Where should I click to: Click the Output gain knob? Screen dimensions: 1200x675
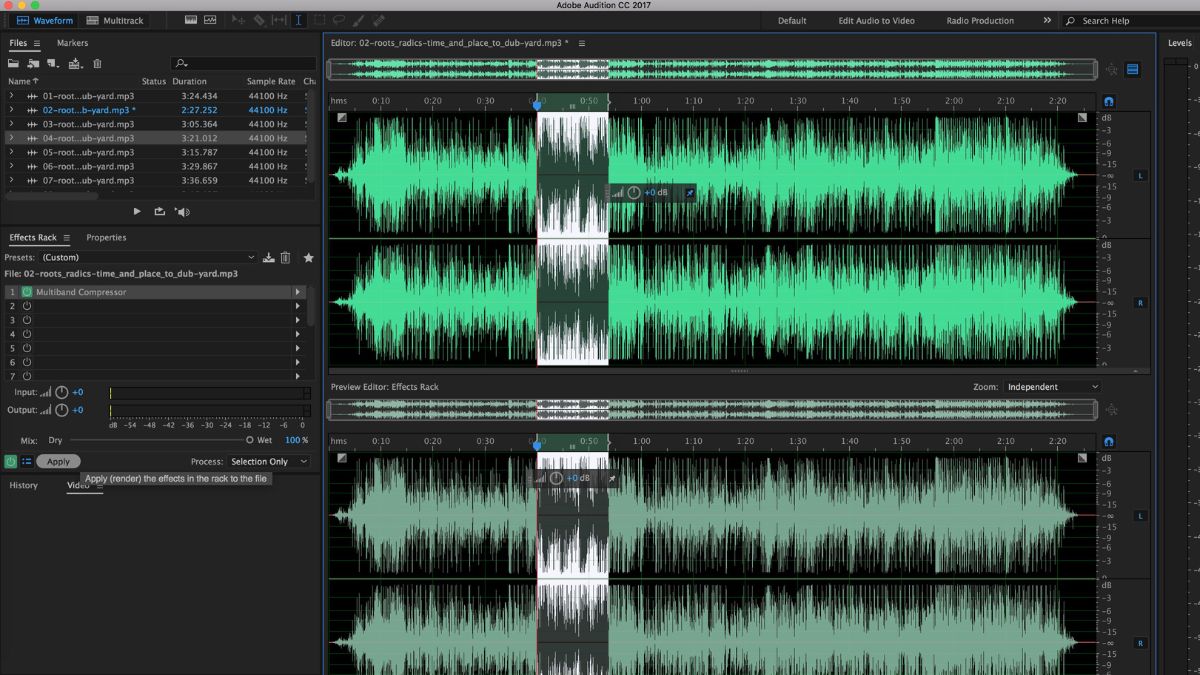[62, 410]
